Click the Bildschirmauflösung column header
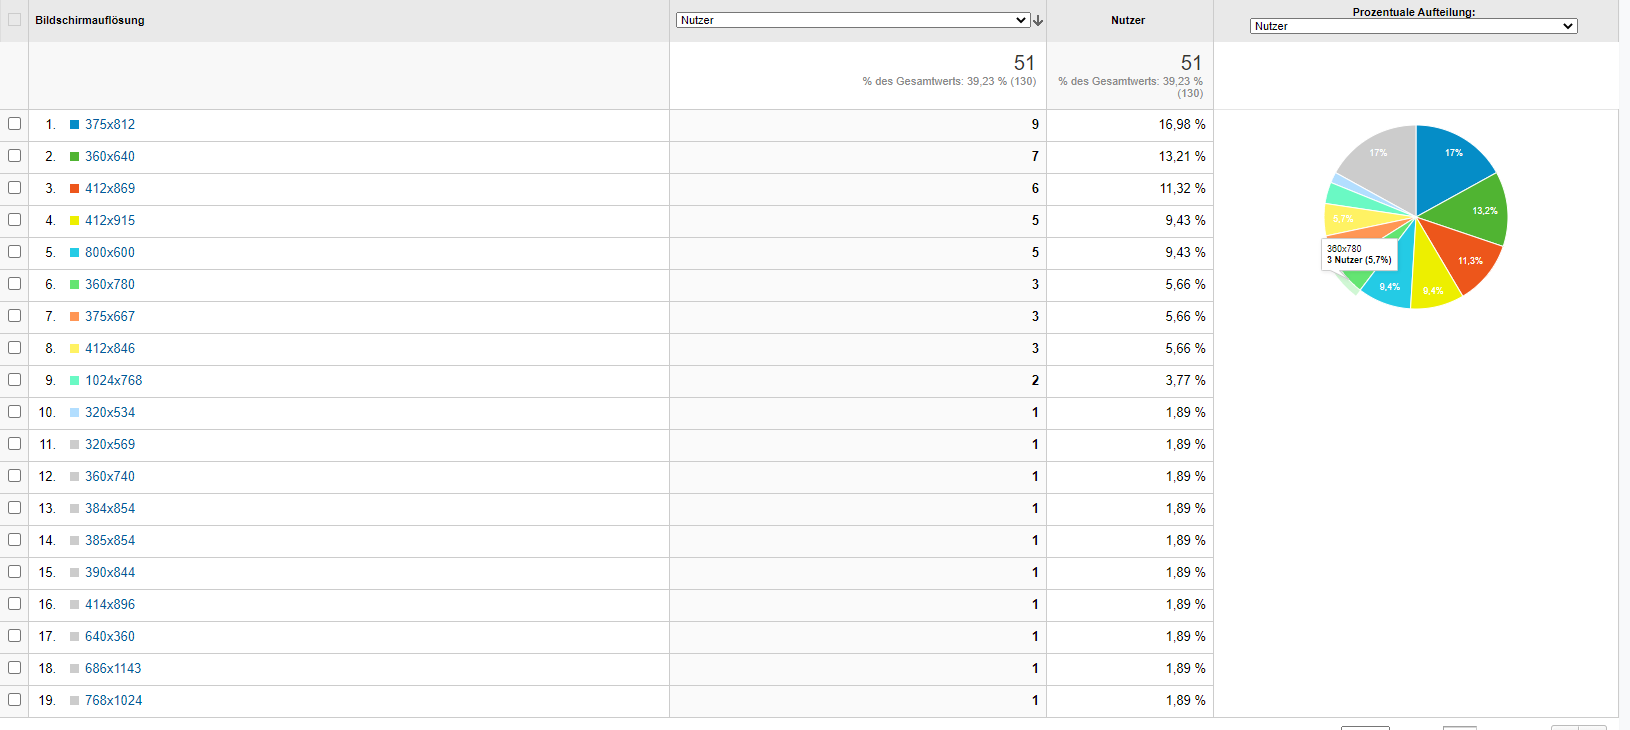 click(x=90, y=20)
